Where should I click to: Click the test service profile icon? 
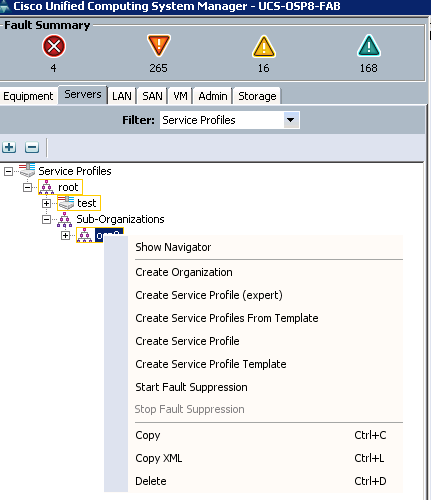coord(66,203)
